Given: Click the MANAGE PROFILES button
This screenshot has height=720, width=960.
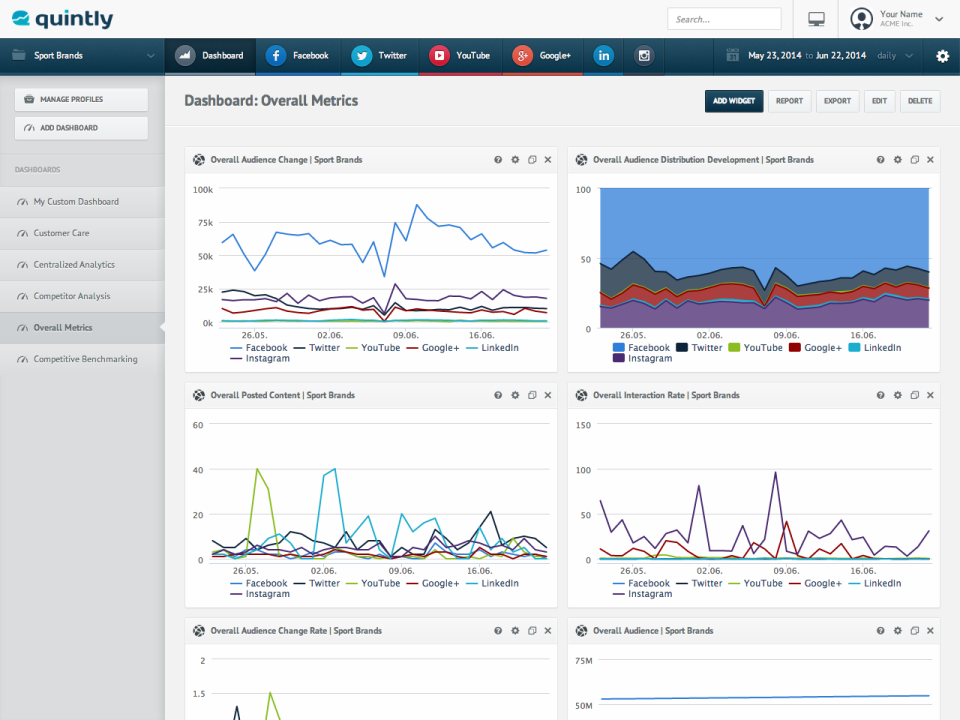Looking at the screenshot, I should pyautogui.click(x=81, y=99).
